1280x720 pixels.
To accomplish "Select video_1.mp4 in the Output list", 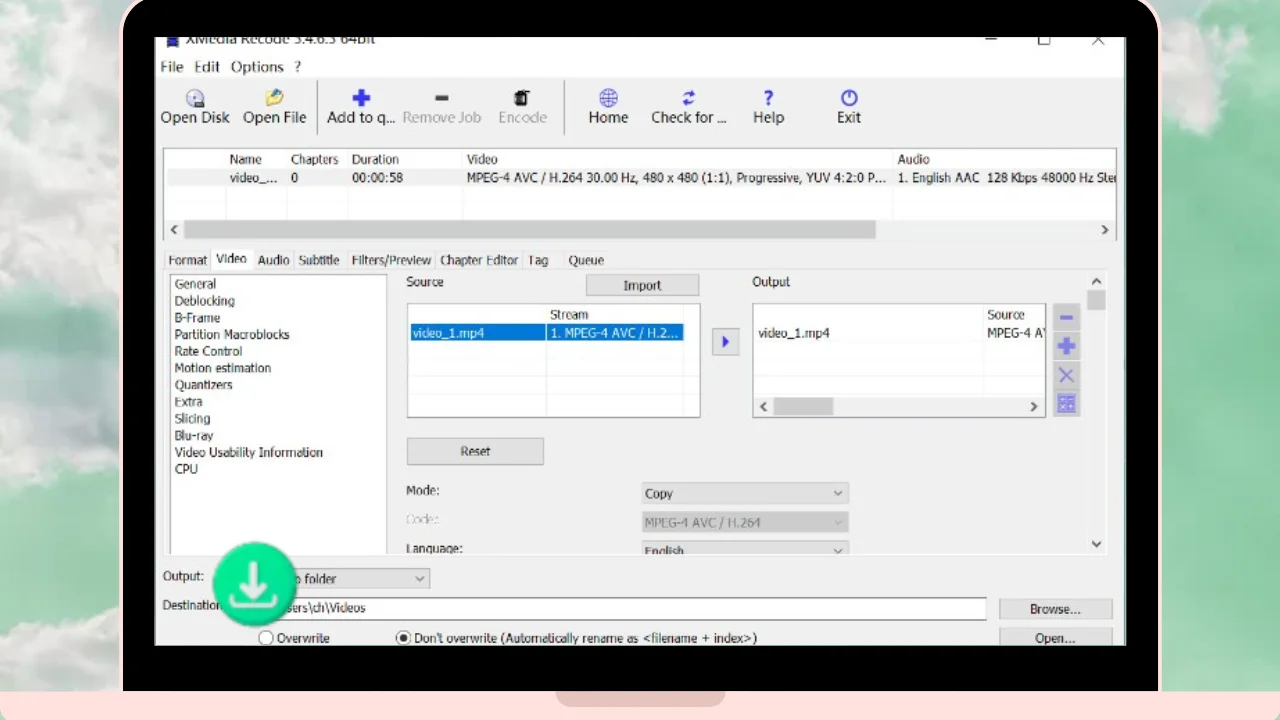I will click(794, 333).
